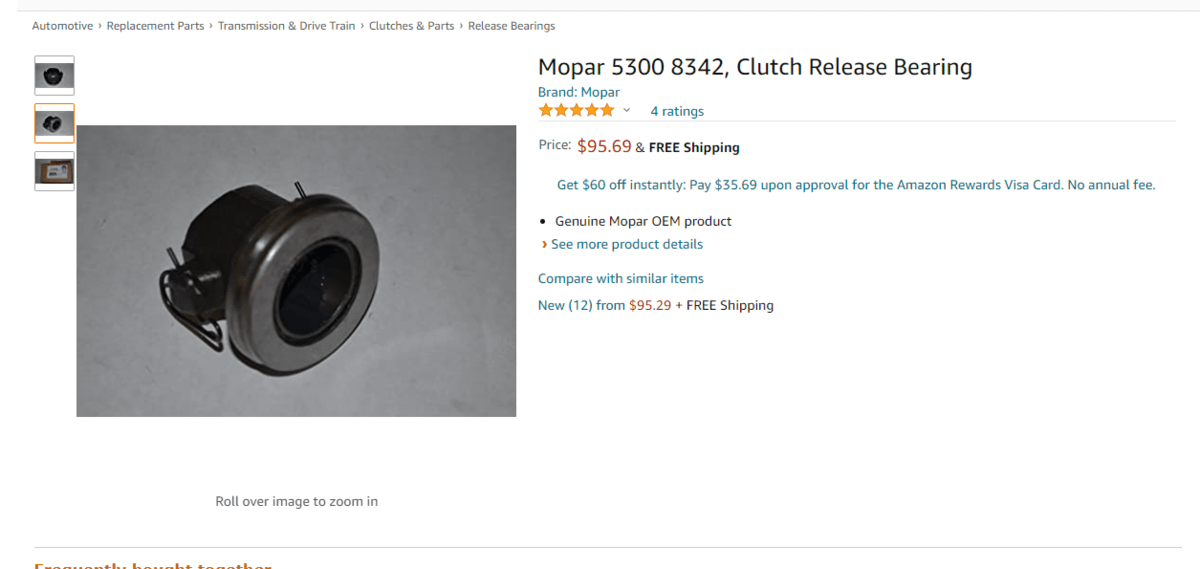Navigate to Clutches & Parts breadcrumb
This screenshot has width=1200, height=569.
pos(411,26)
